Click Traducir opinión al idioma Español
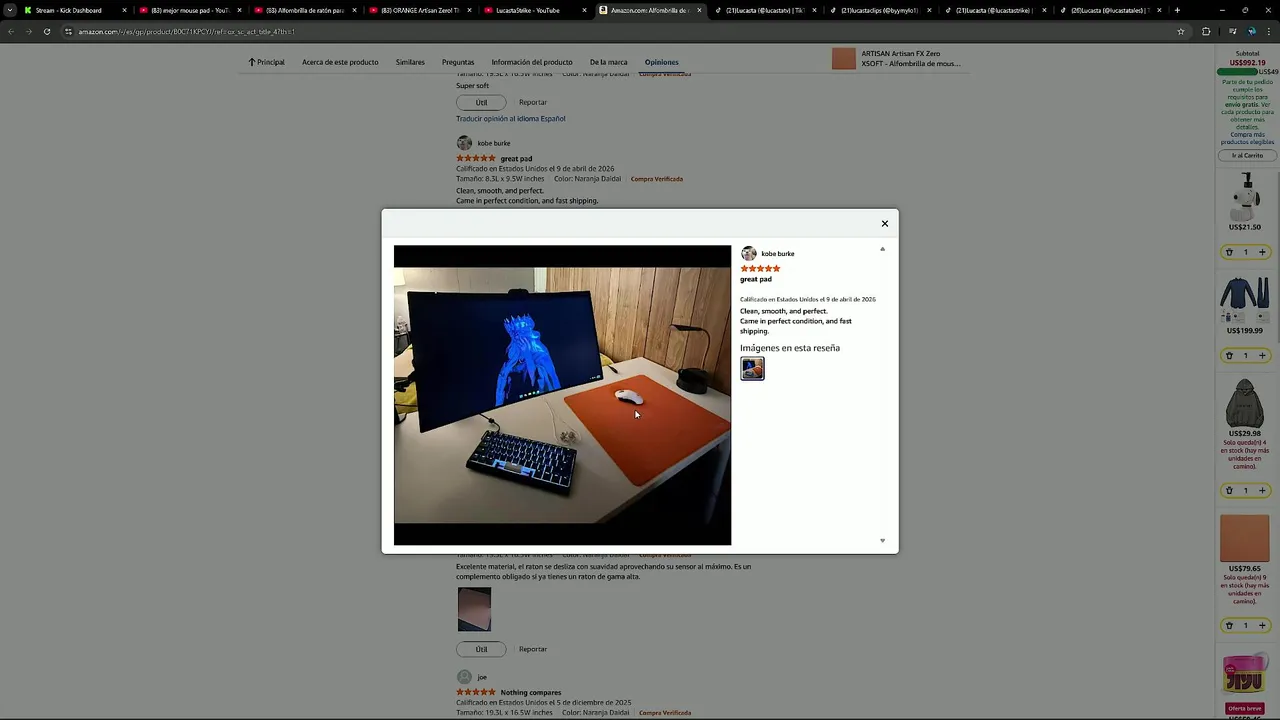1280x720 pixels. click(511, 119)
